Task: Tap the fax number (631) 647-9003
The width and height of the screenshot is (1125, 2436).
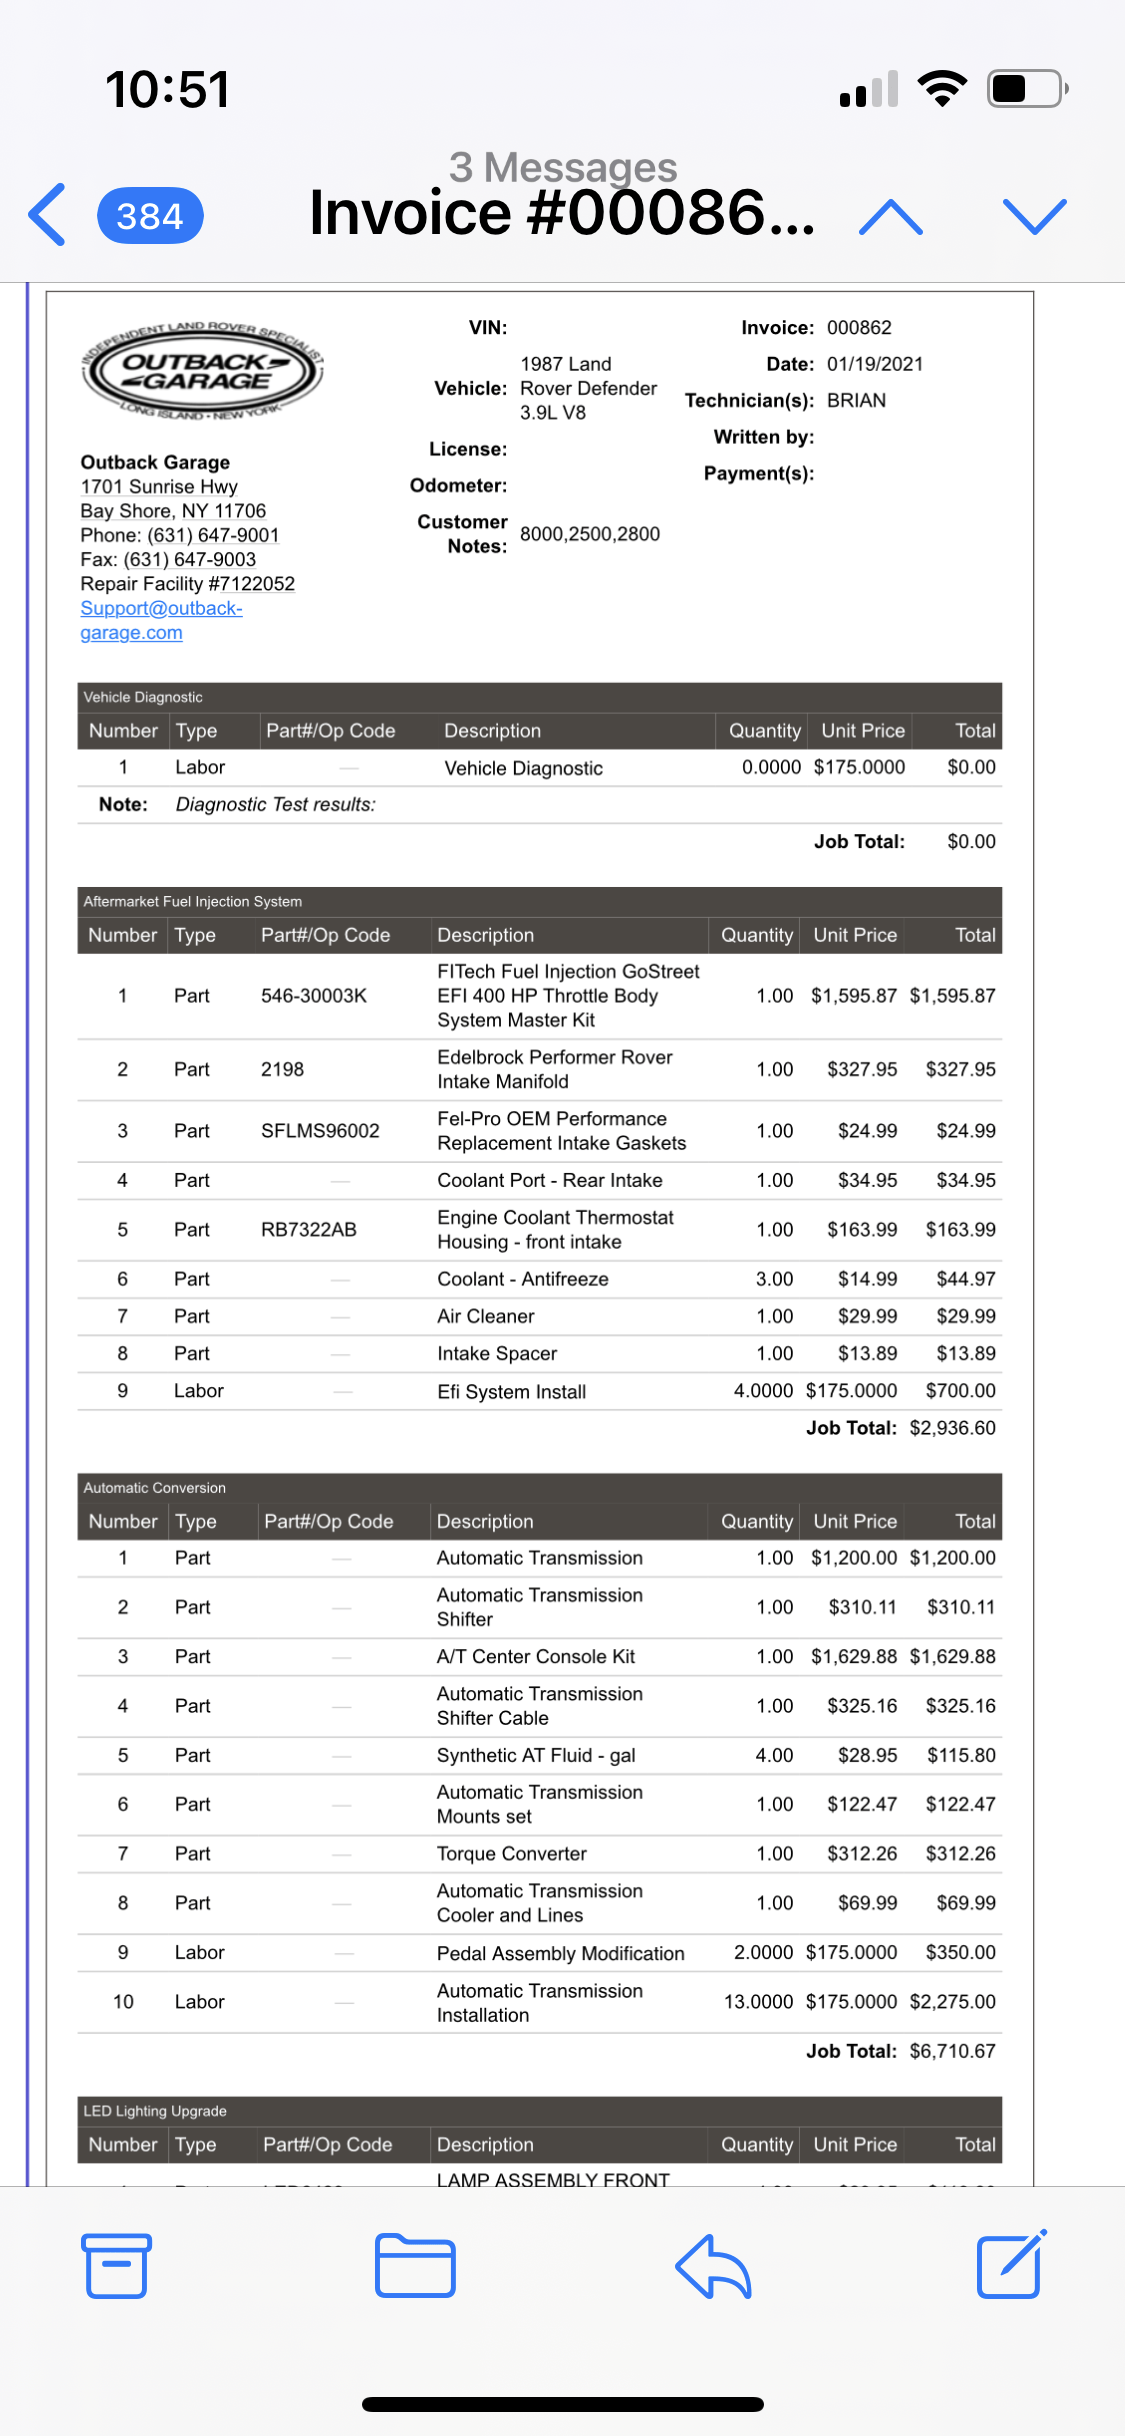Action: 189,559
